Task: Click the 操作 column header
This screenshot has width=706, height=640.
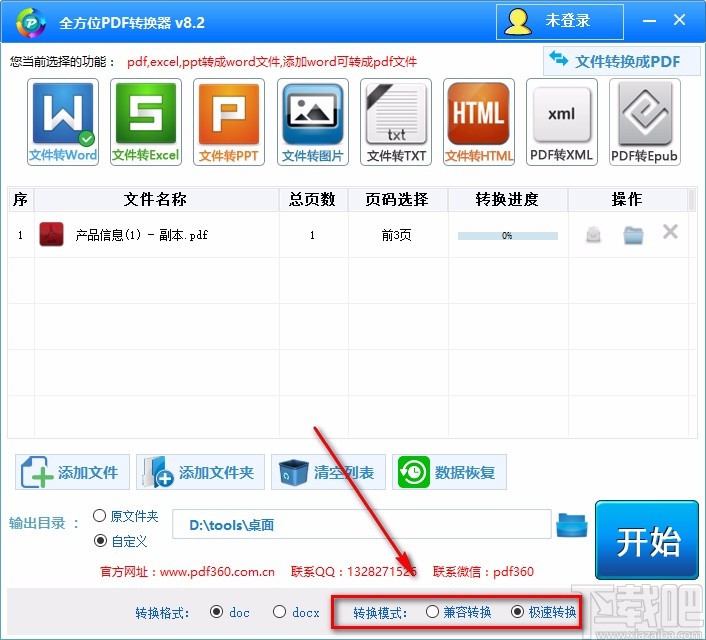Action: tap(628, 199)
